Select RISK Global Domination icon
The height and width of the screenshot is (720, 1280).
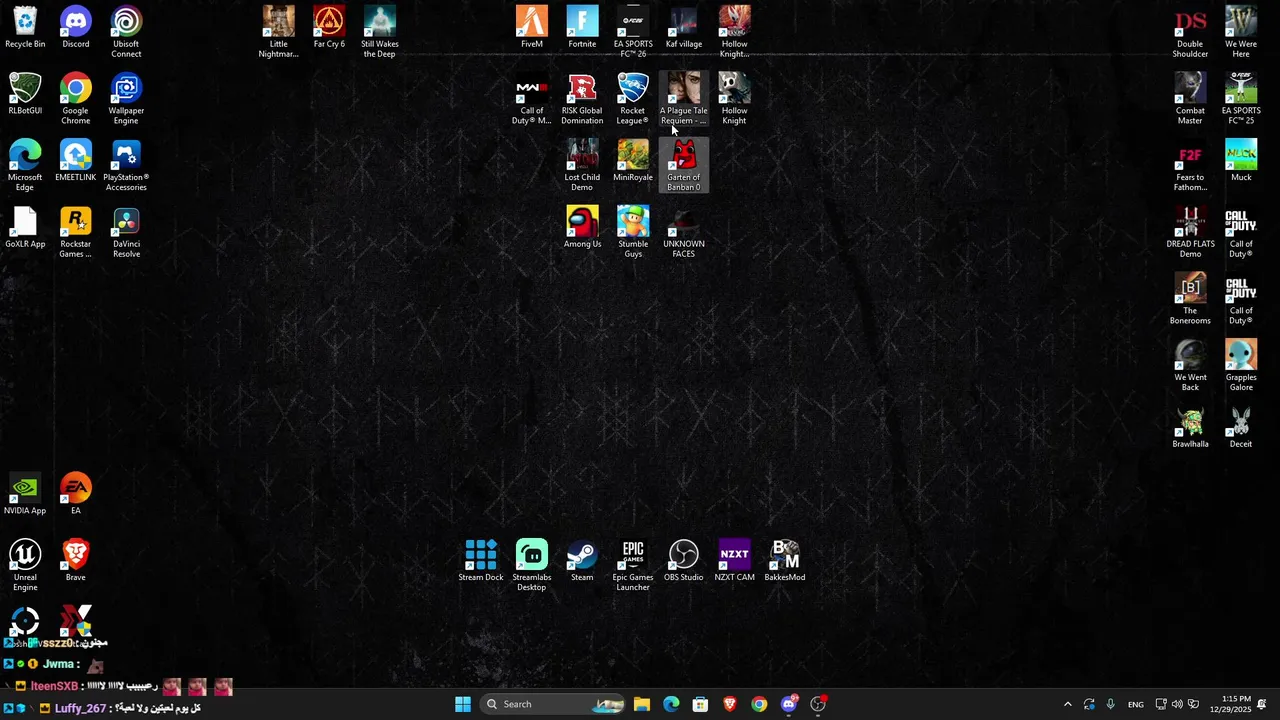(582, 99)
